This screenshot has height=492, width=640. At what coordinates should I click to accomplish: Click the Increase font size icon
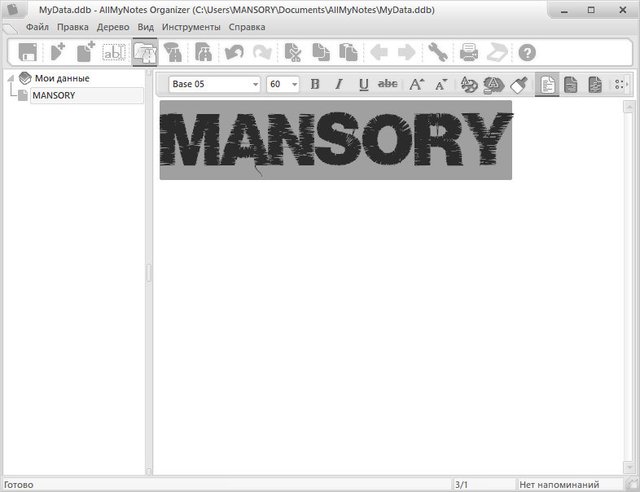[x=417, y=85]
